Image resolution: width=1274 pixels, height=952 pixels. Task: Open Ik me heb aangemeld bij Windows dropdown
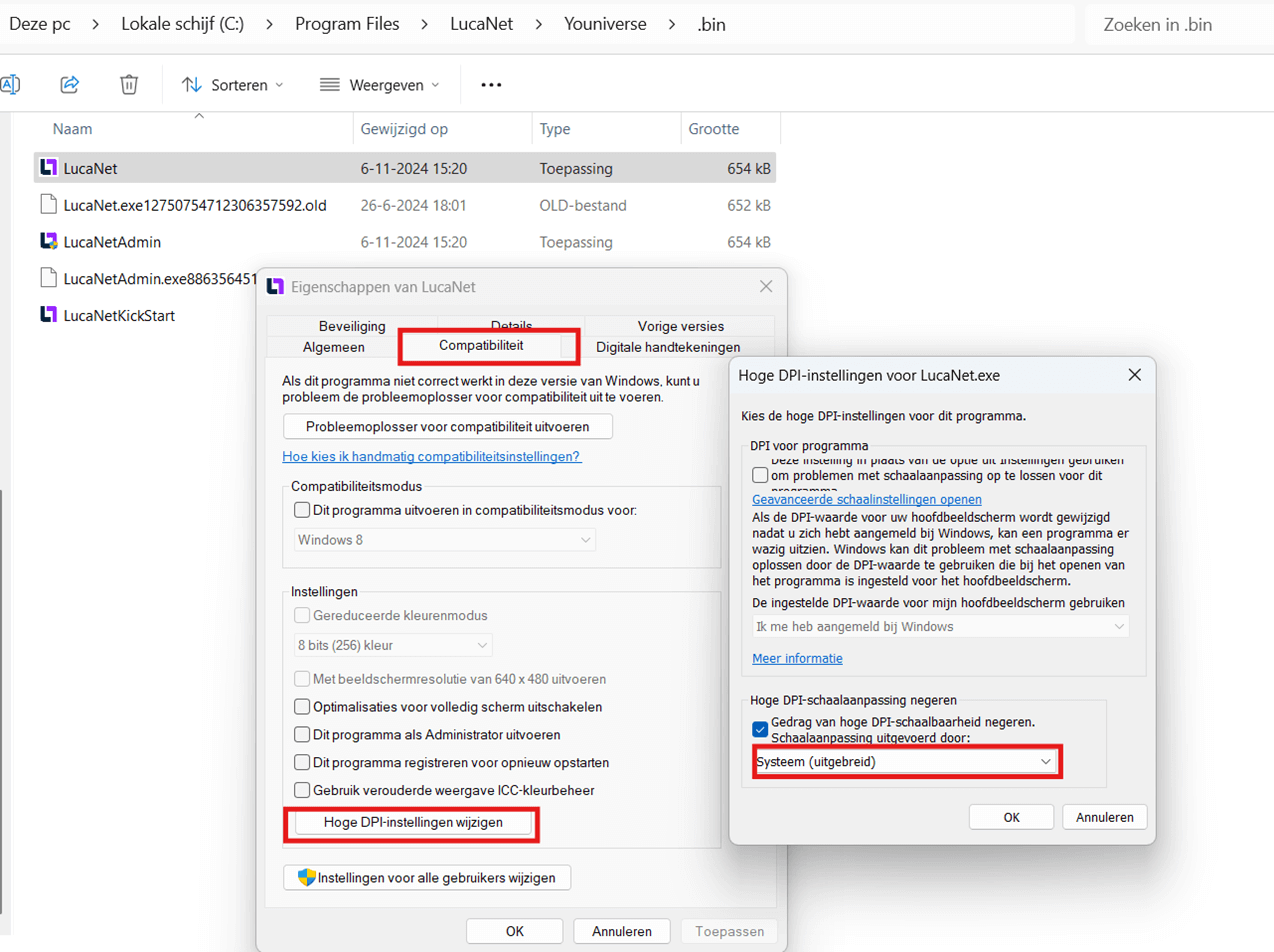click(941, 626)
